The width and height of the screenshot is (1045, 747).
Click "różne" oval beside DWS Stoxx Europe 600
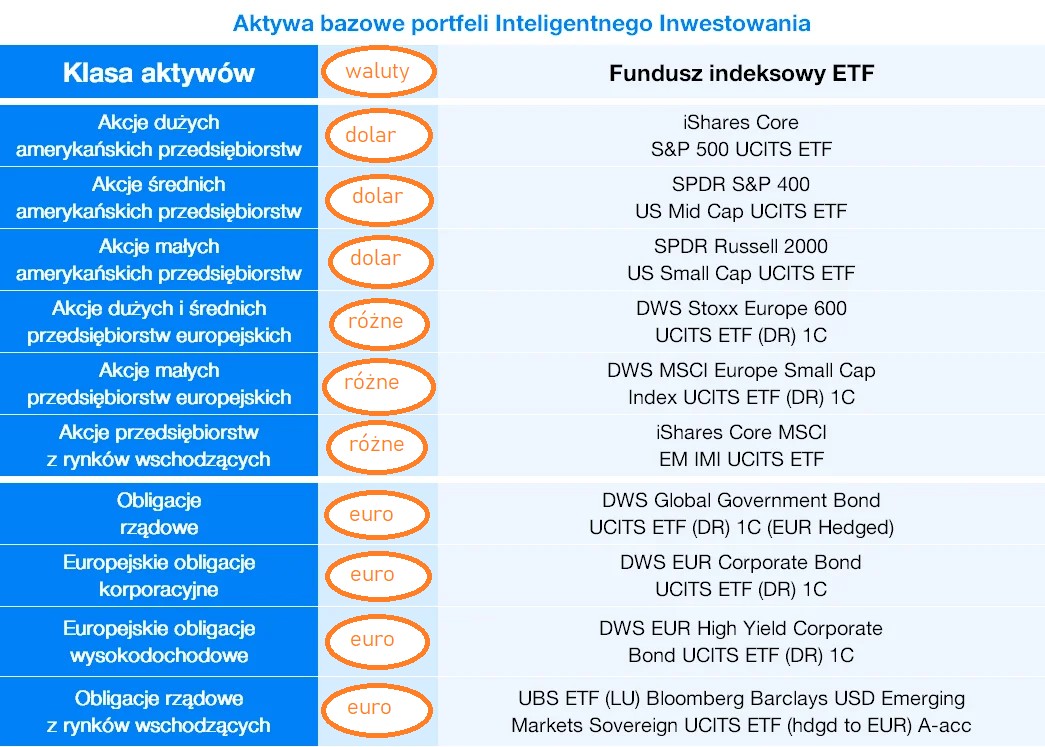[x=377, y=322]
